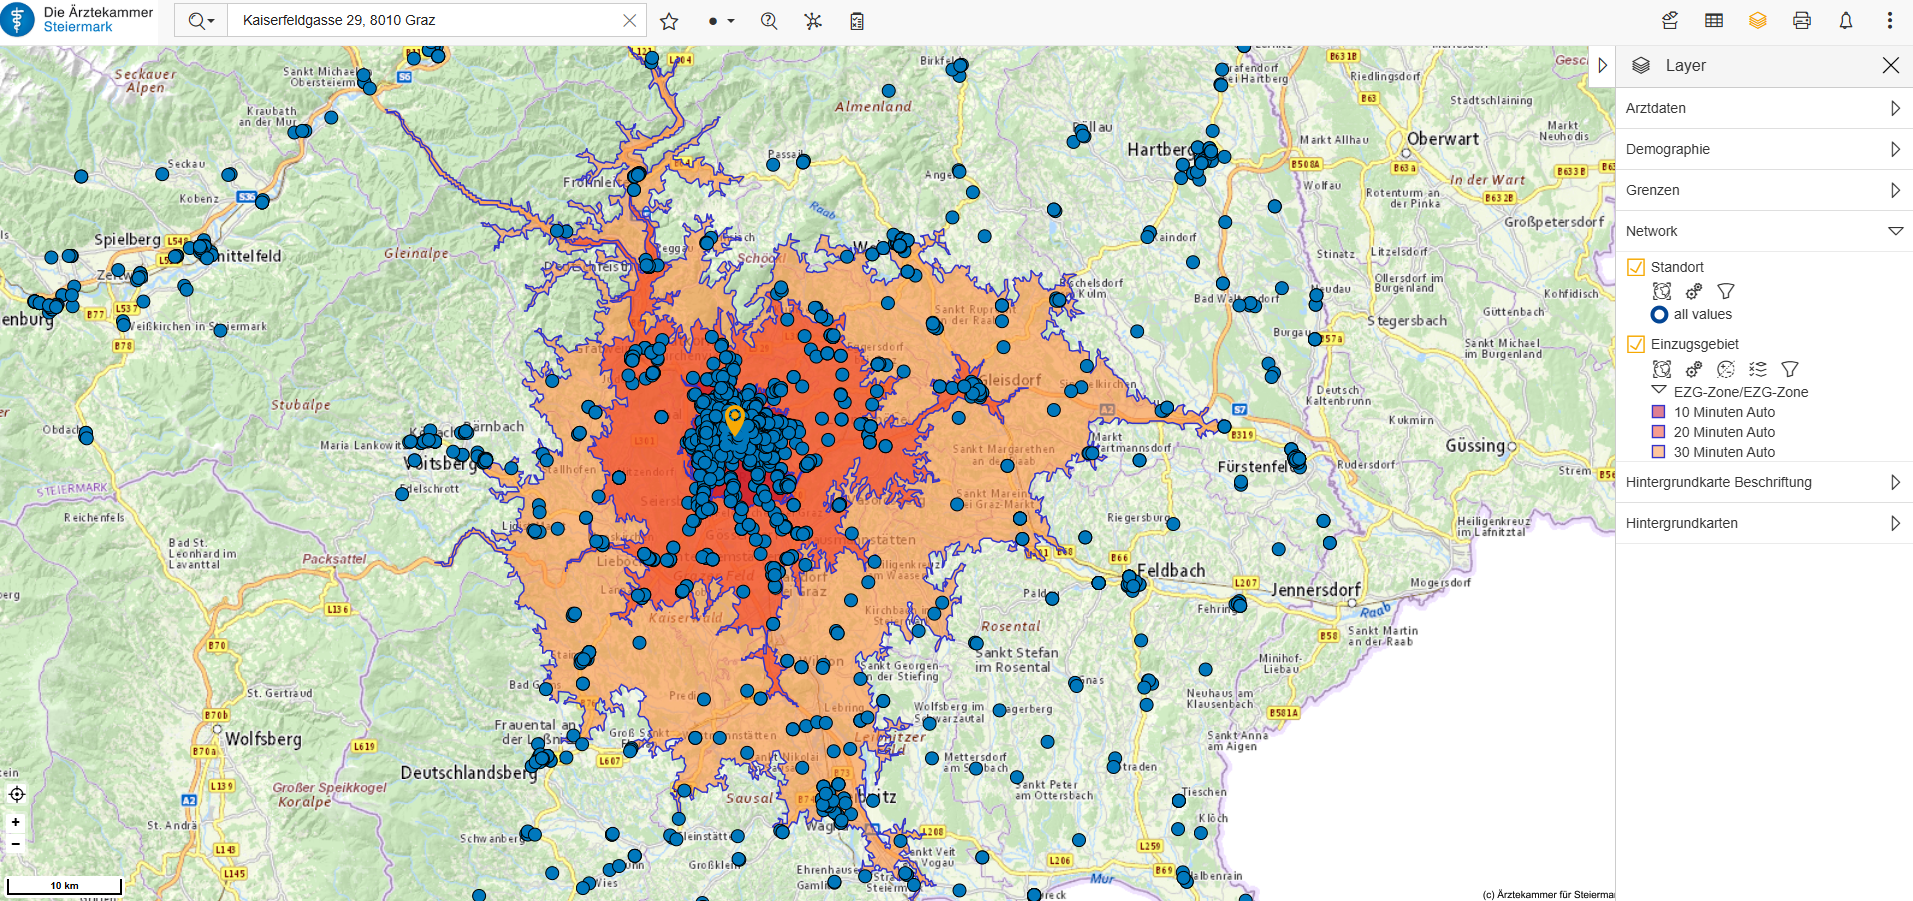Screen dimensions: 1913x901
Task: Click the locate my position button
Action: pyautogui.click(x=16, y=795)
